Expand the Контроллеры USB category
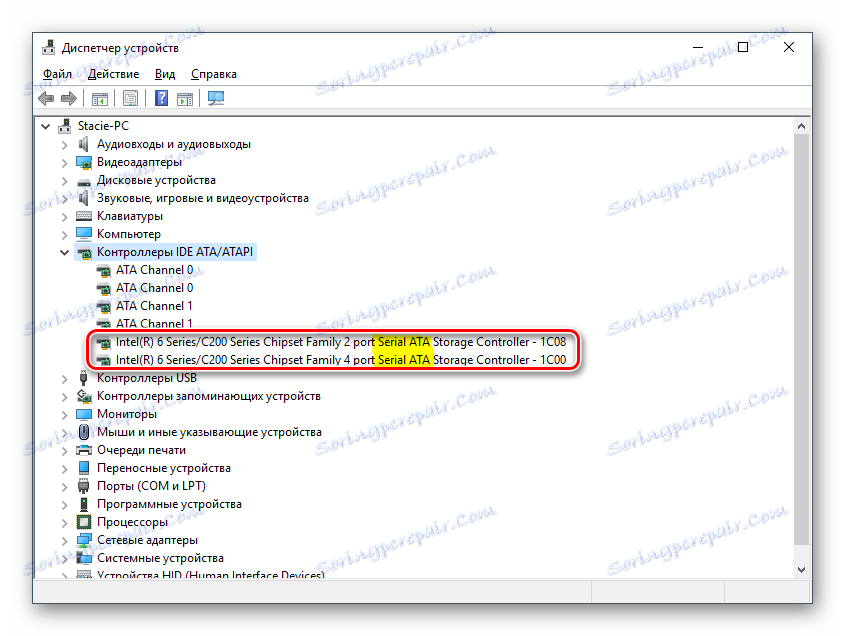 65,379
